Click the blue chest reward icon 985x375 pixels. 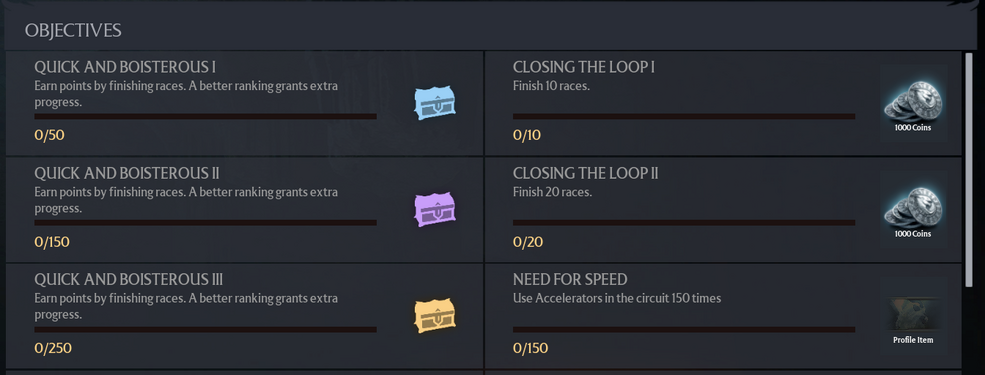tap(435, 103)
